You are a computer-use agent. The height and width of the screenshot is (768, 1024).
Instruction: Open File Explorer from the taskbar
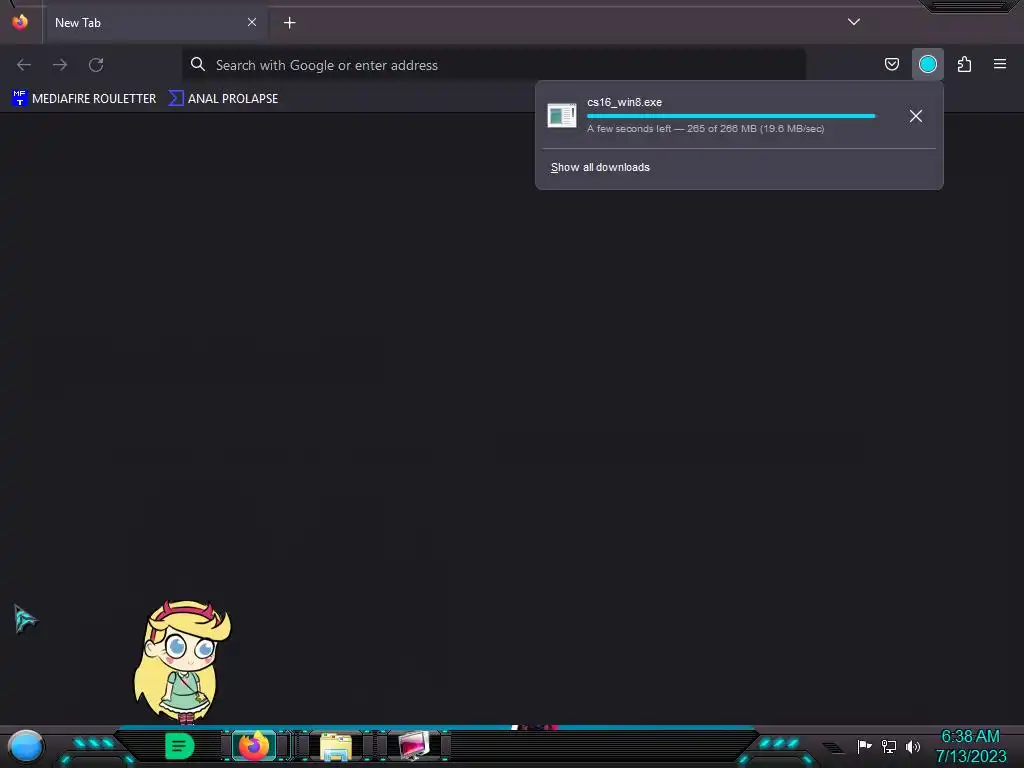[x=336, y=747]
